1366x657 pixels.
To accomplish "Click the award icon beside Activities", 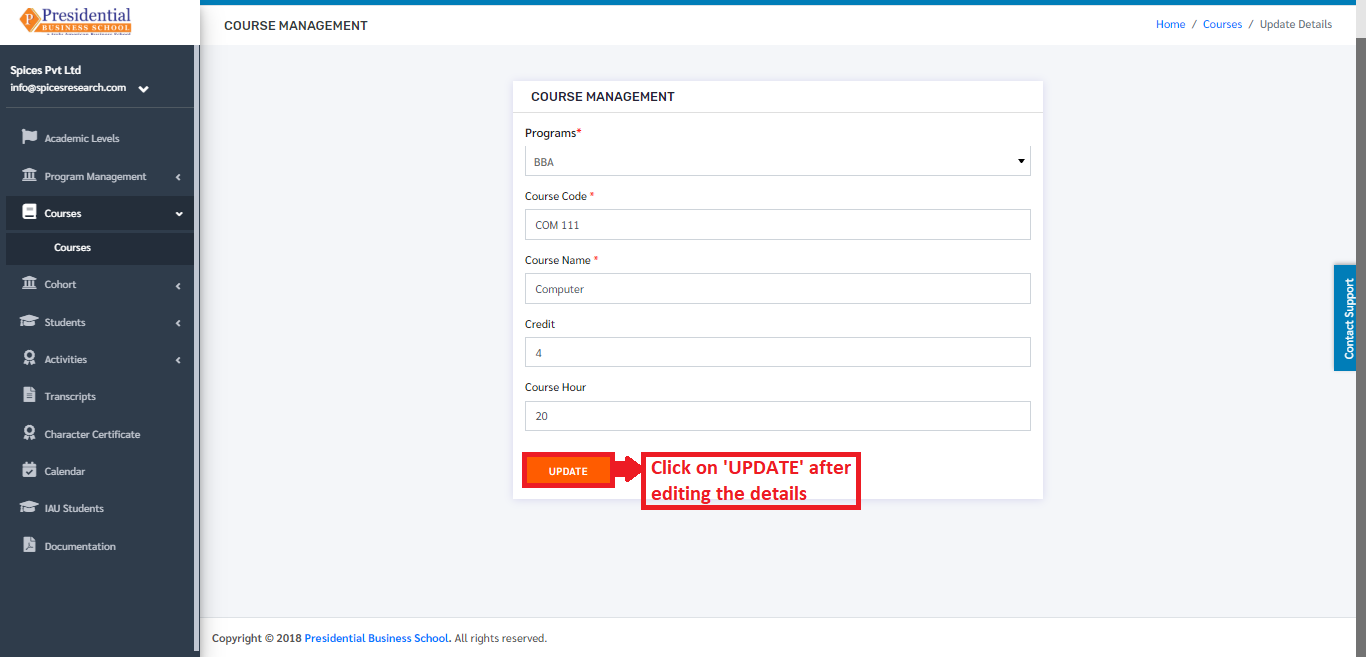I will (x=29, y=358).
